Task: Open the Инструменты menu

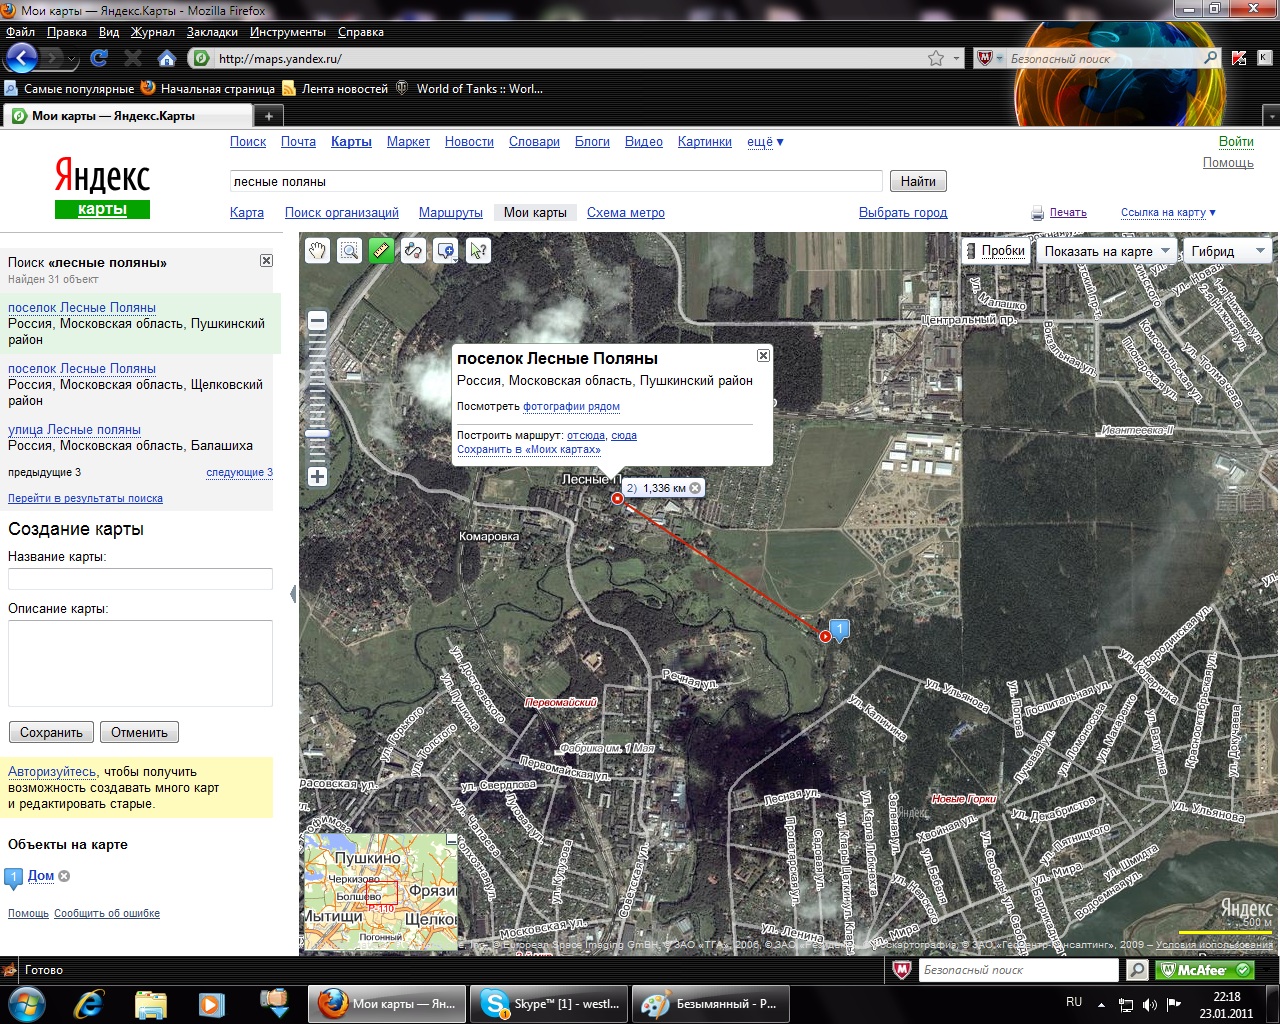Action: pos(288,32)
